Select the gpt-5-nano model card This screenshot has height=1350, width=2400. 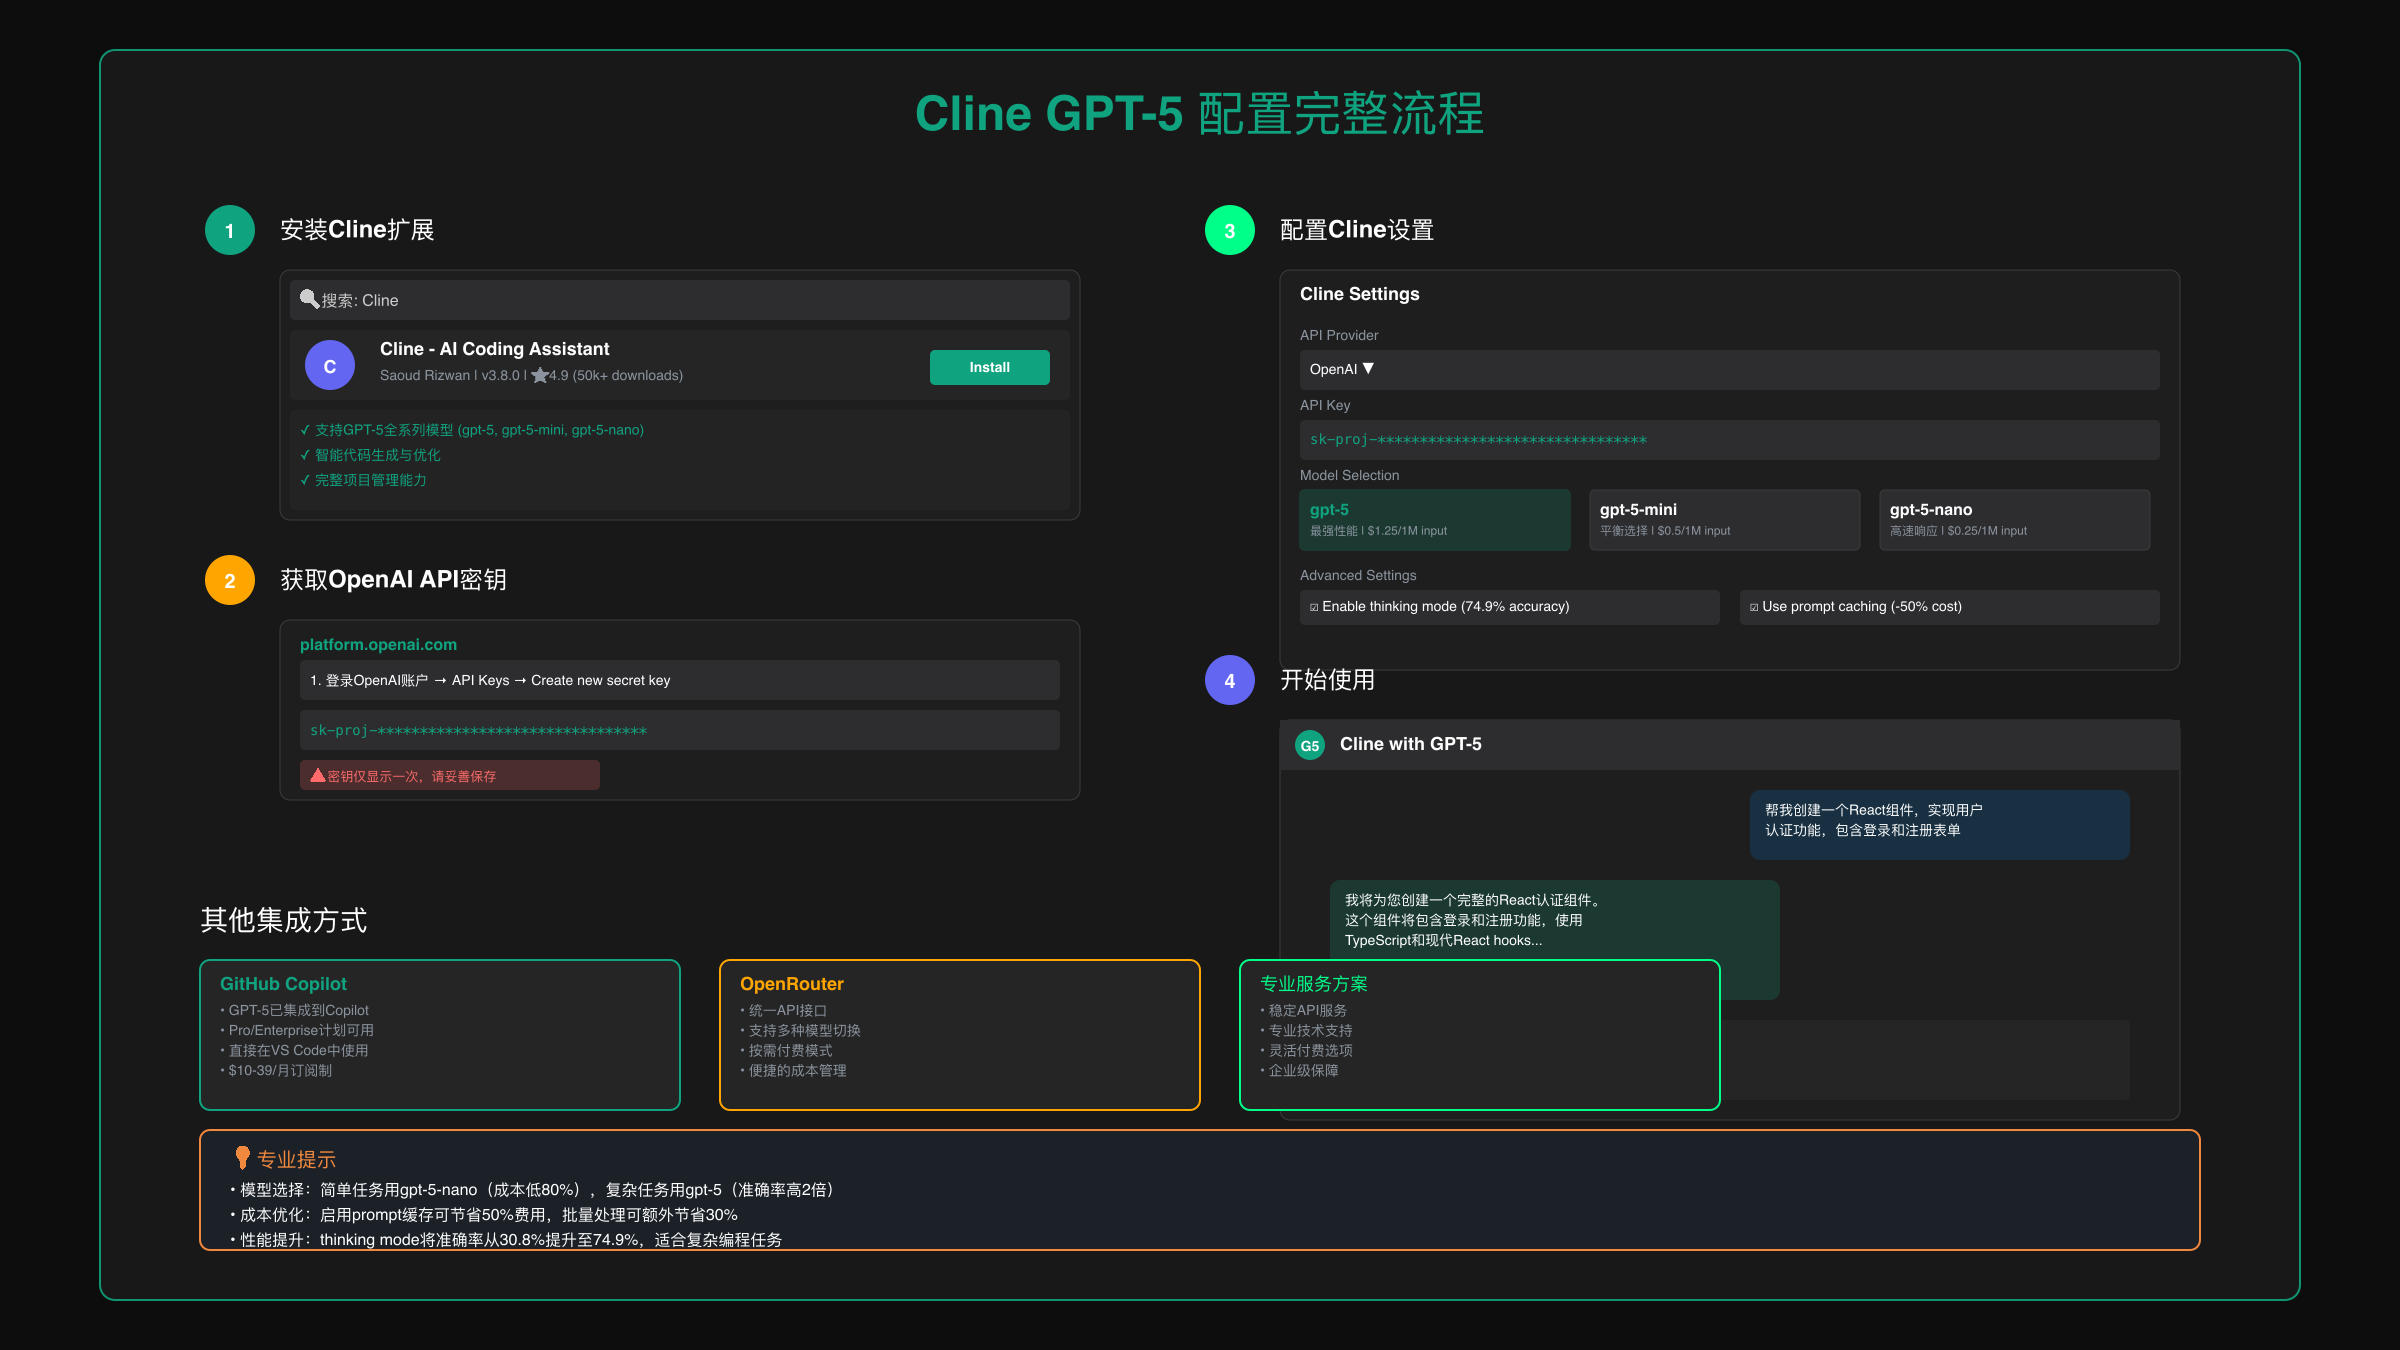pos(2015,520)
